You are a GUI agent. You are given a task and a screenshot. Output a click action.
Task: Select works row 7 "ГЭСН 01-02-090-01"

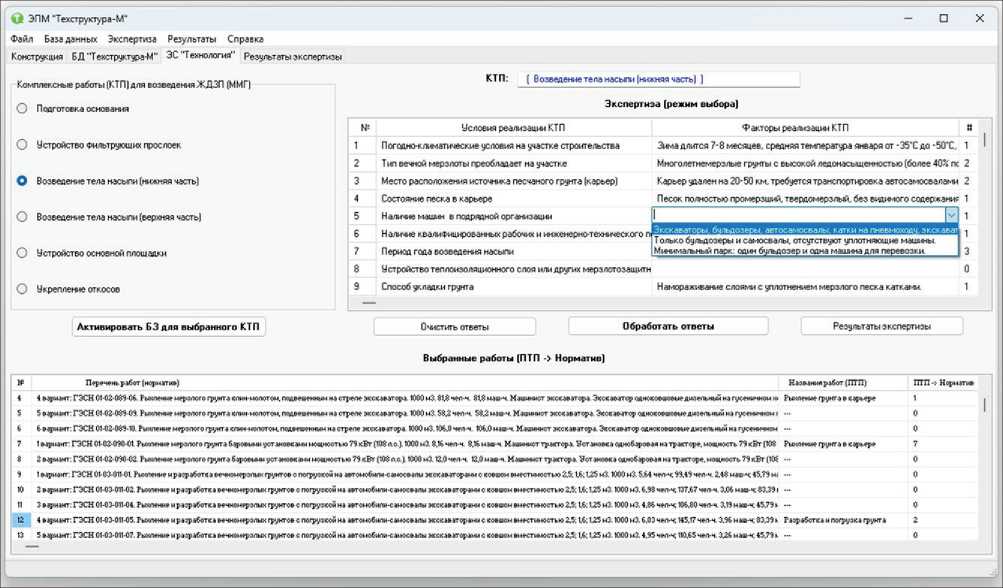click(406, 443)
